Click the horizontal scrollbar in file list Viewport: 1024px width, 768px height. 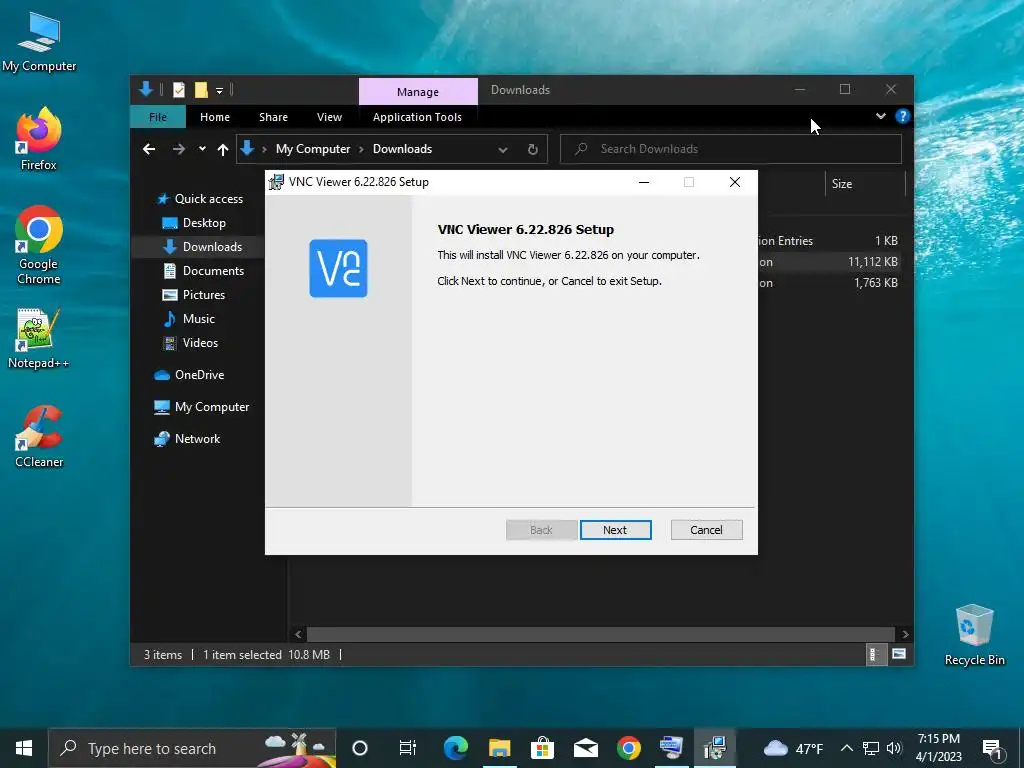point(600,634)
